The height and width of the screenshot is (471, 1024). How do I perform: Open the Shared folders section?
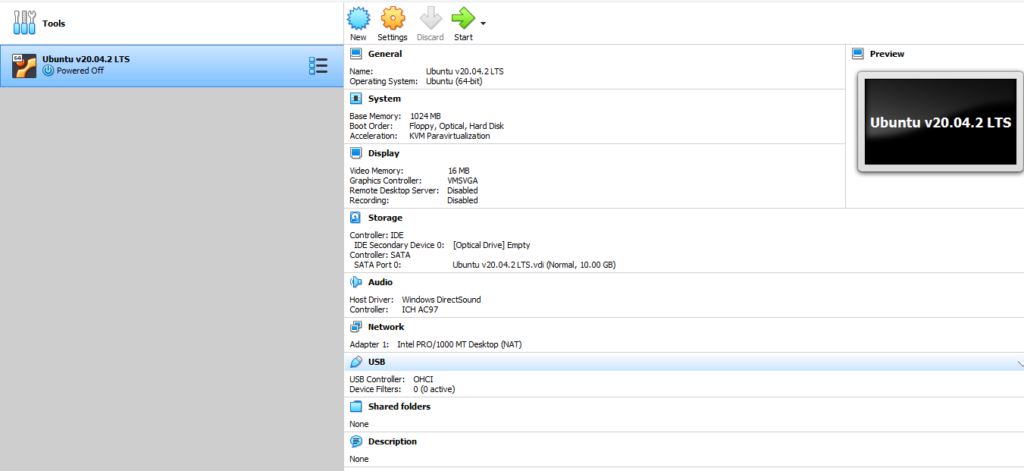click(x=398, y=407)
